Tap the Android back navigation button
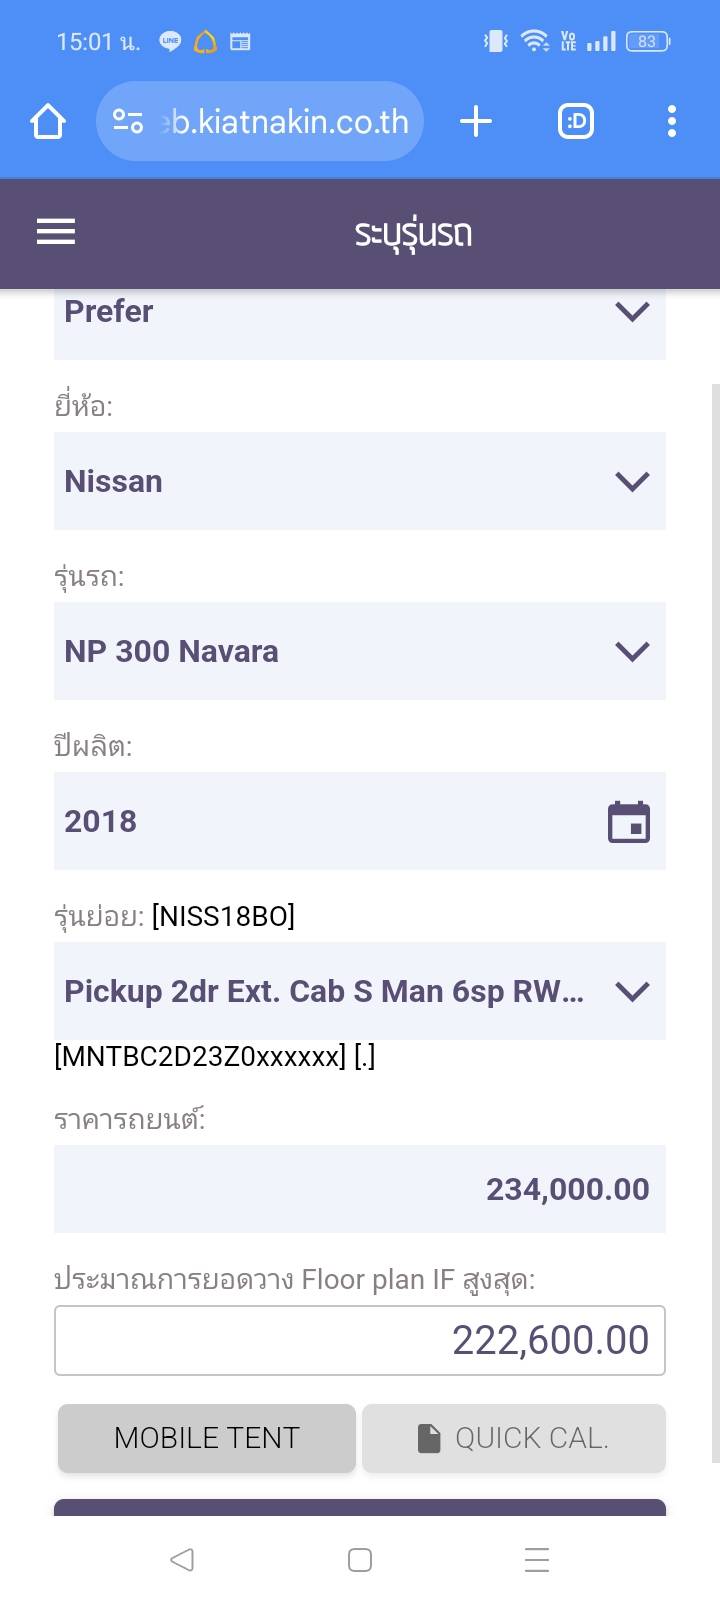Viewport: 720px width, 1604px height. [182, 1559]
